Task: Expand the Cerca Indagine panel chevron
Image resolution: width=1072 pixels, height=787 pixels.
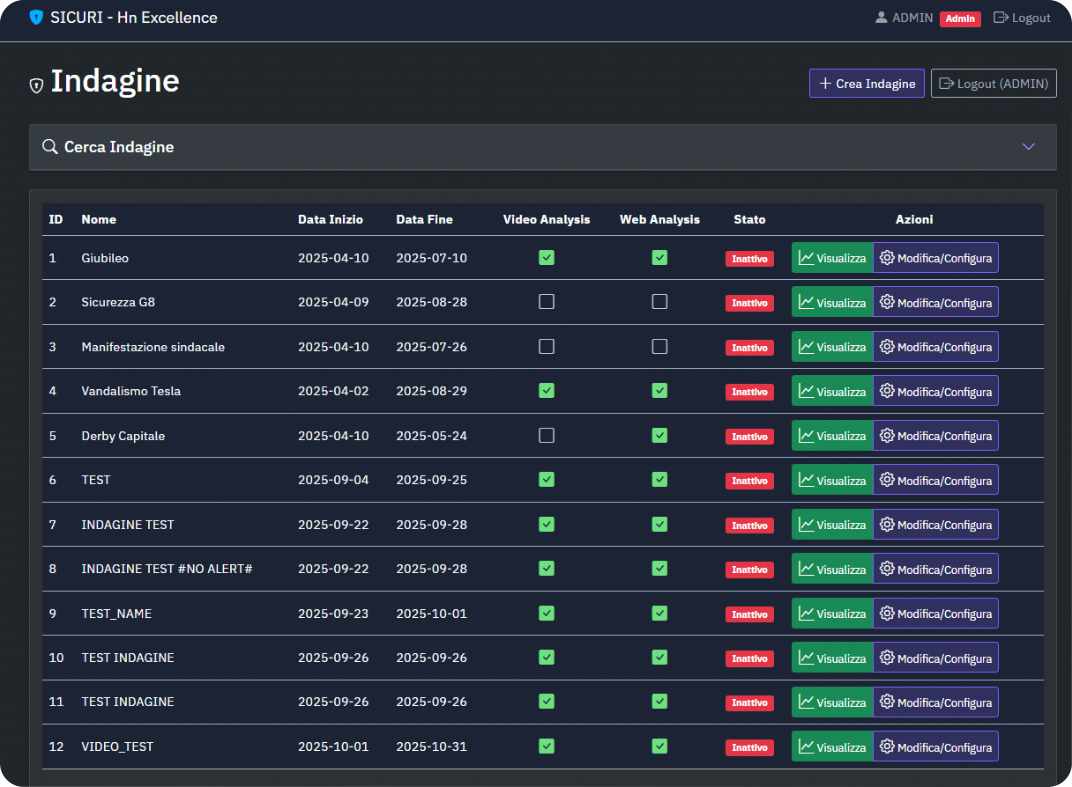Action: coord(1028,147)
